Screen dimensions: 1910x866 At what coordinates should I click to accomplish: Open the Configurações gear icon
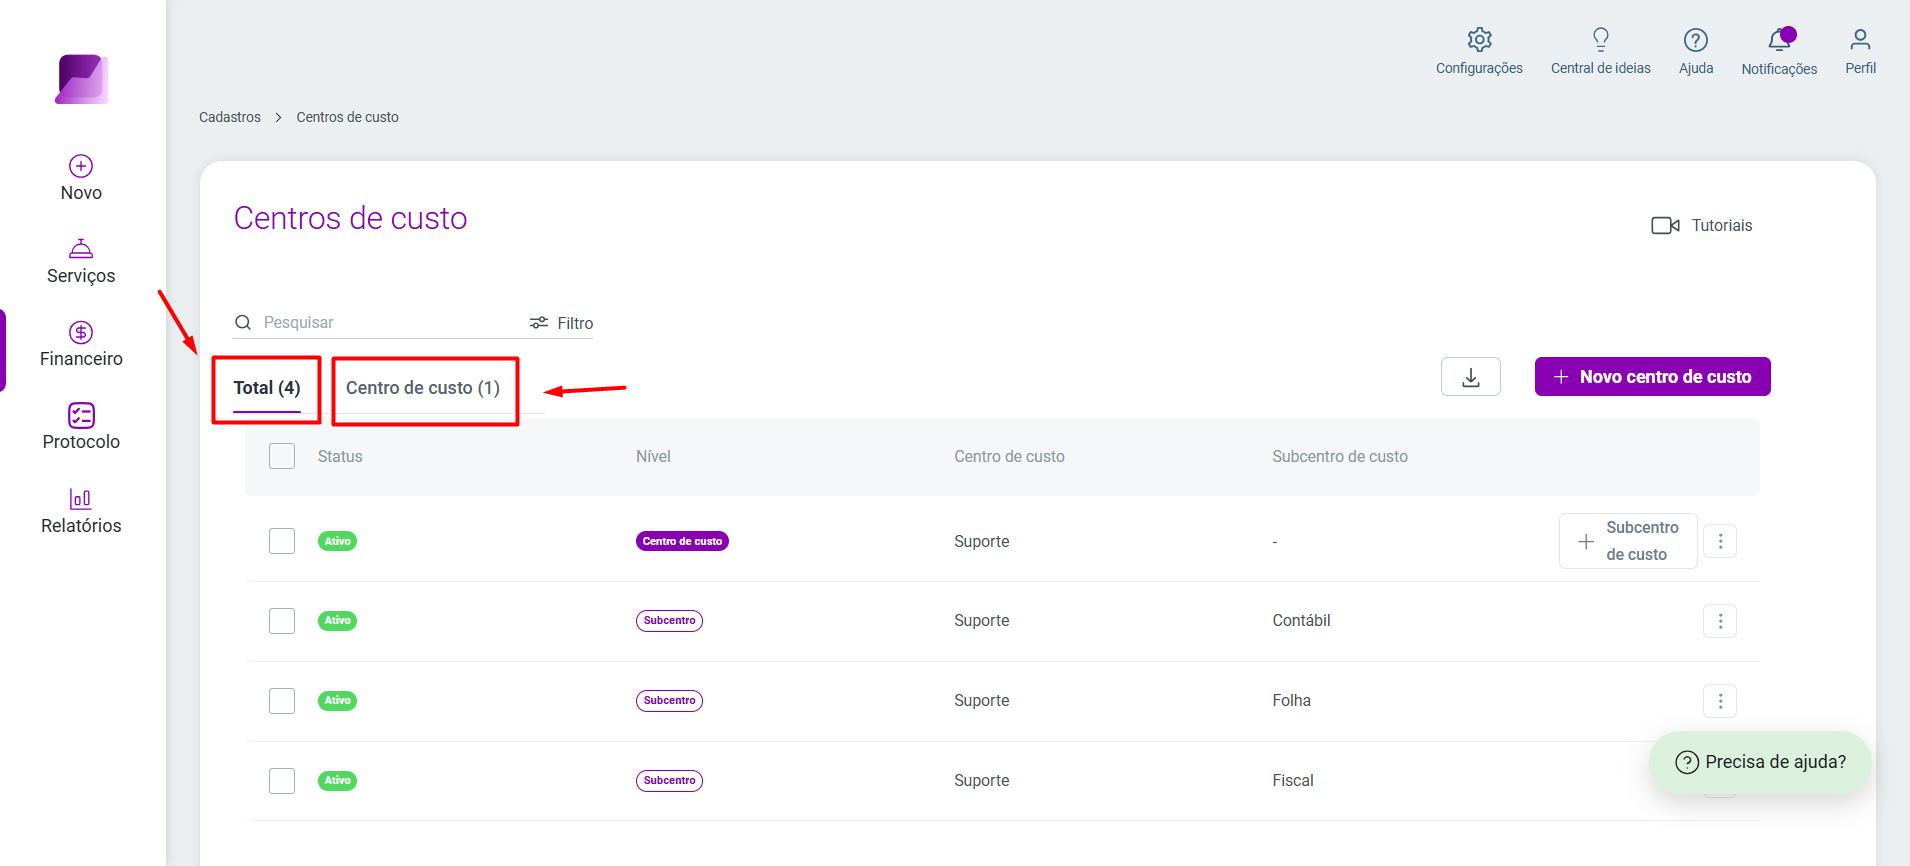click(1479, 40)
